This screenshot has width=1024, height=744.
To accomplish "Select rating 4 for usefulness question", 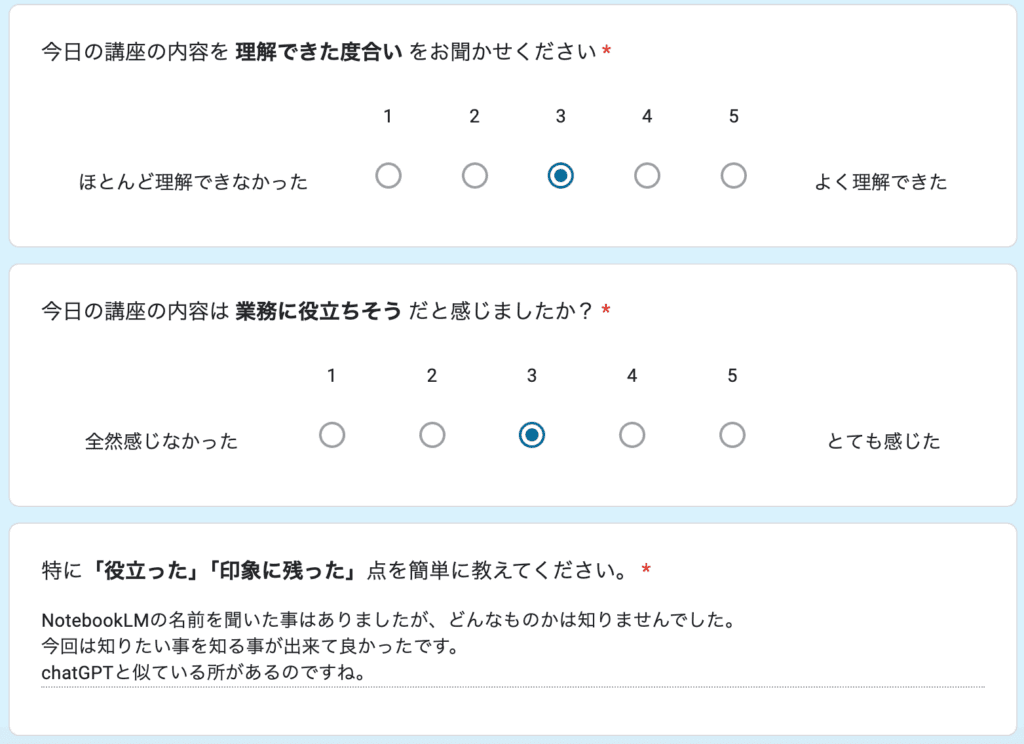I will pyautogui.click(x=632, y=435).
